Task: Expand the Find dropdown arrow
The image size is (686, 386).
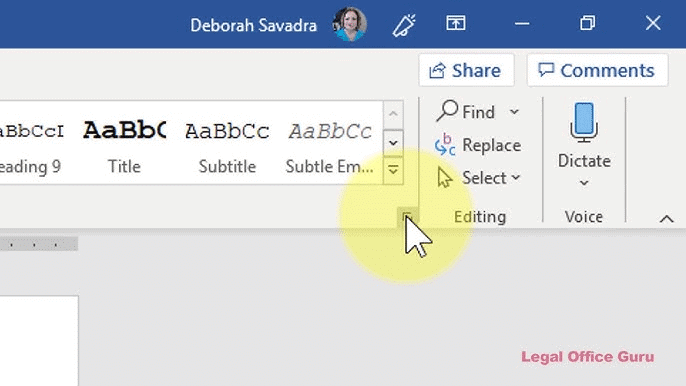Action: [514, 112]
